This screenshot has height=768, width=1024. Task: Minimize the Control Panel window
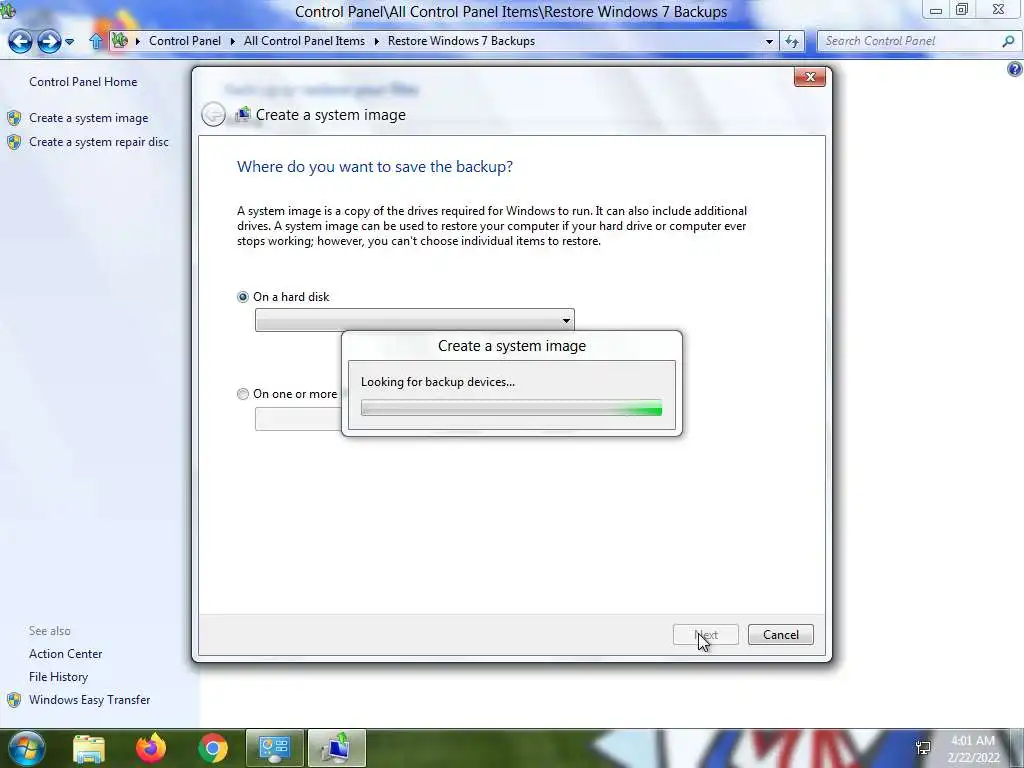pyautogui.click(x=936, y=10)
